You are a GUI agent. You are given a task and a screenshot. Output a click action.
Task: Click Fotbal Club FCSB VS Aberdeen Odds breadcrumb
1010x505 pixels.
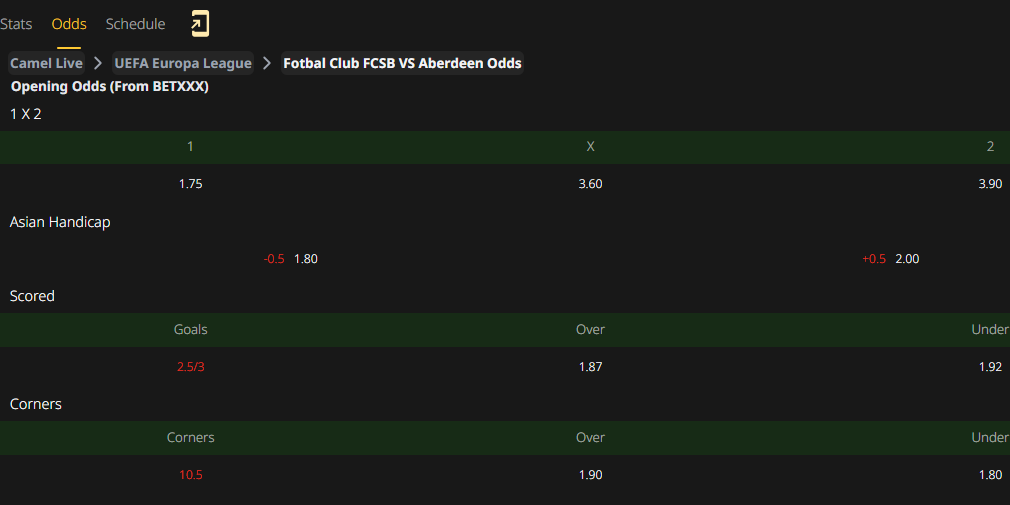pos(403,63)
